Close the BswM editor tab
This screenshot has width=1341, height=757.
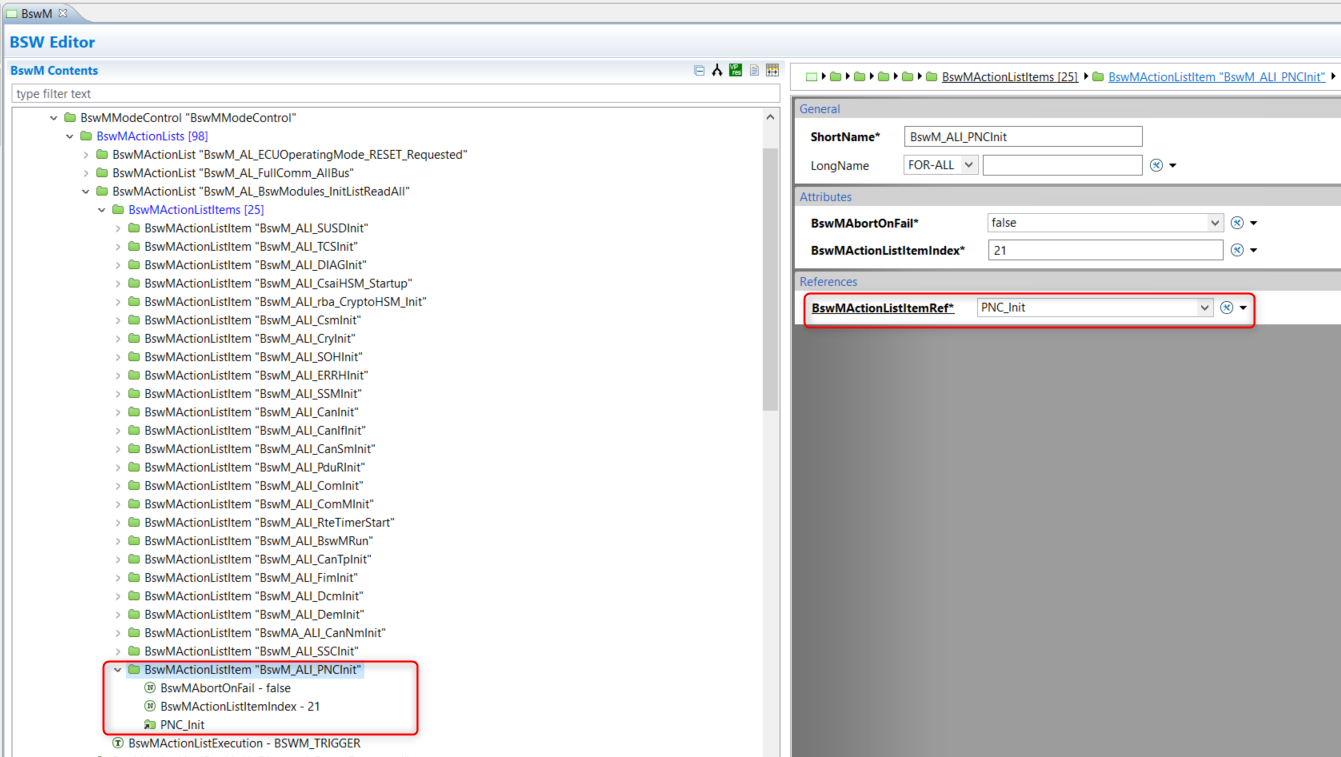[x=63, y=13]
